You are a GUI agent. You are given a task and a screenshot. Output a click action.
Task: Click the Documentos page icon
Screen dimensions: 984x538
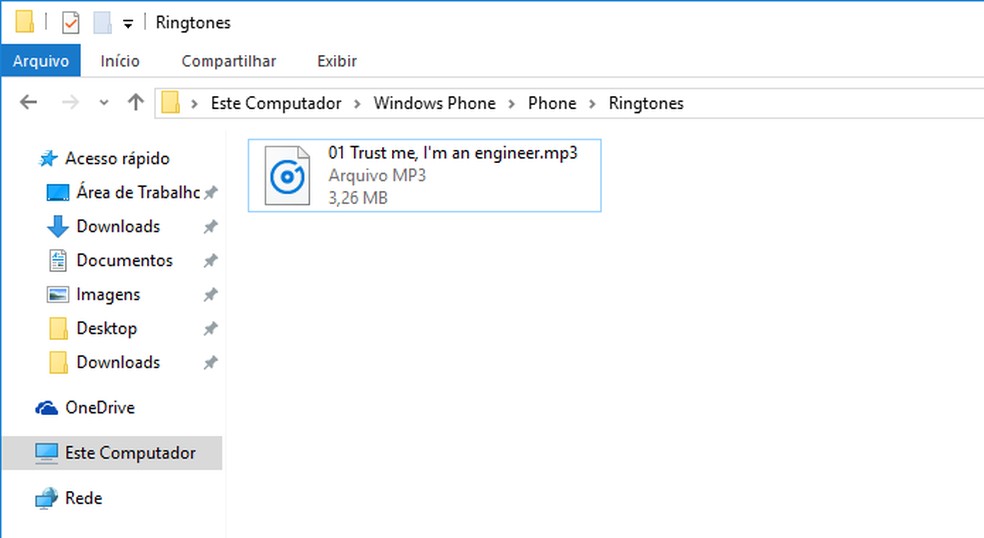point(58,261)
